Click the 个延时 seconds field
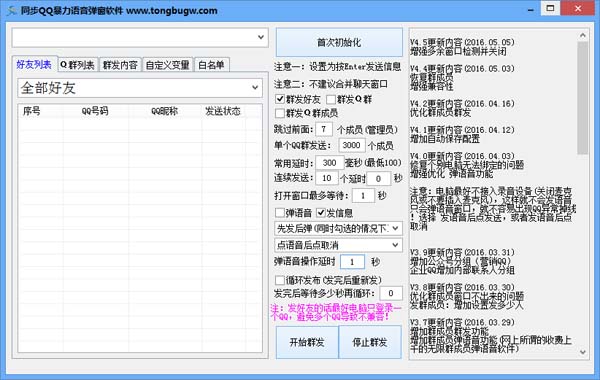Image resolution: width=600 pixels, height=380 pixels. 378,178
